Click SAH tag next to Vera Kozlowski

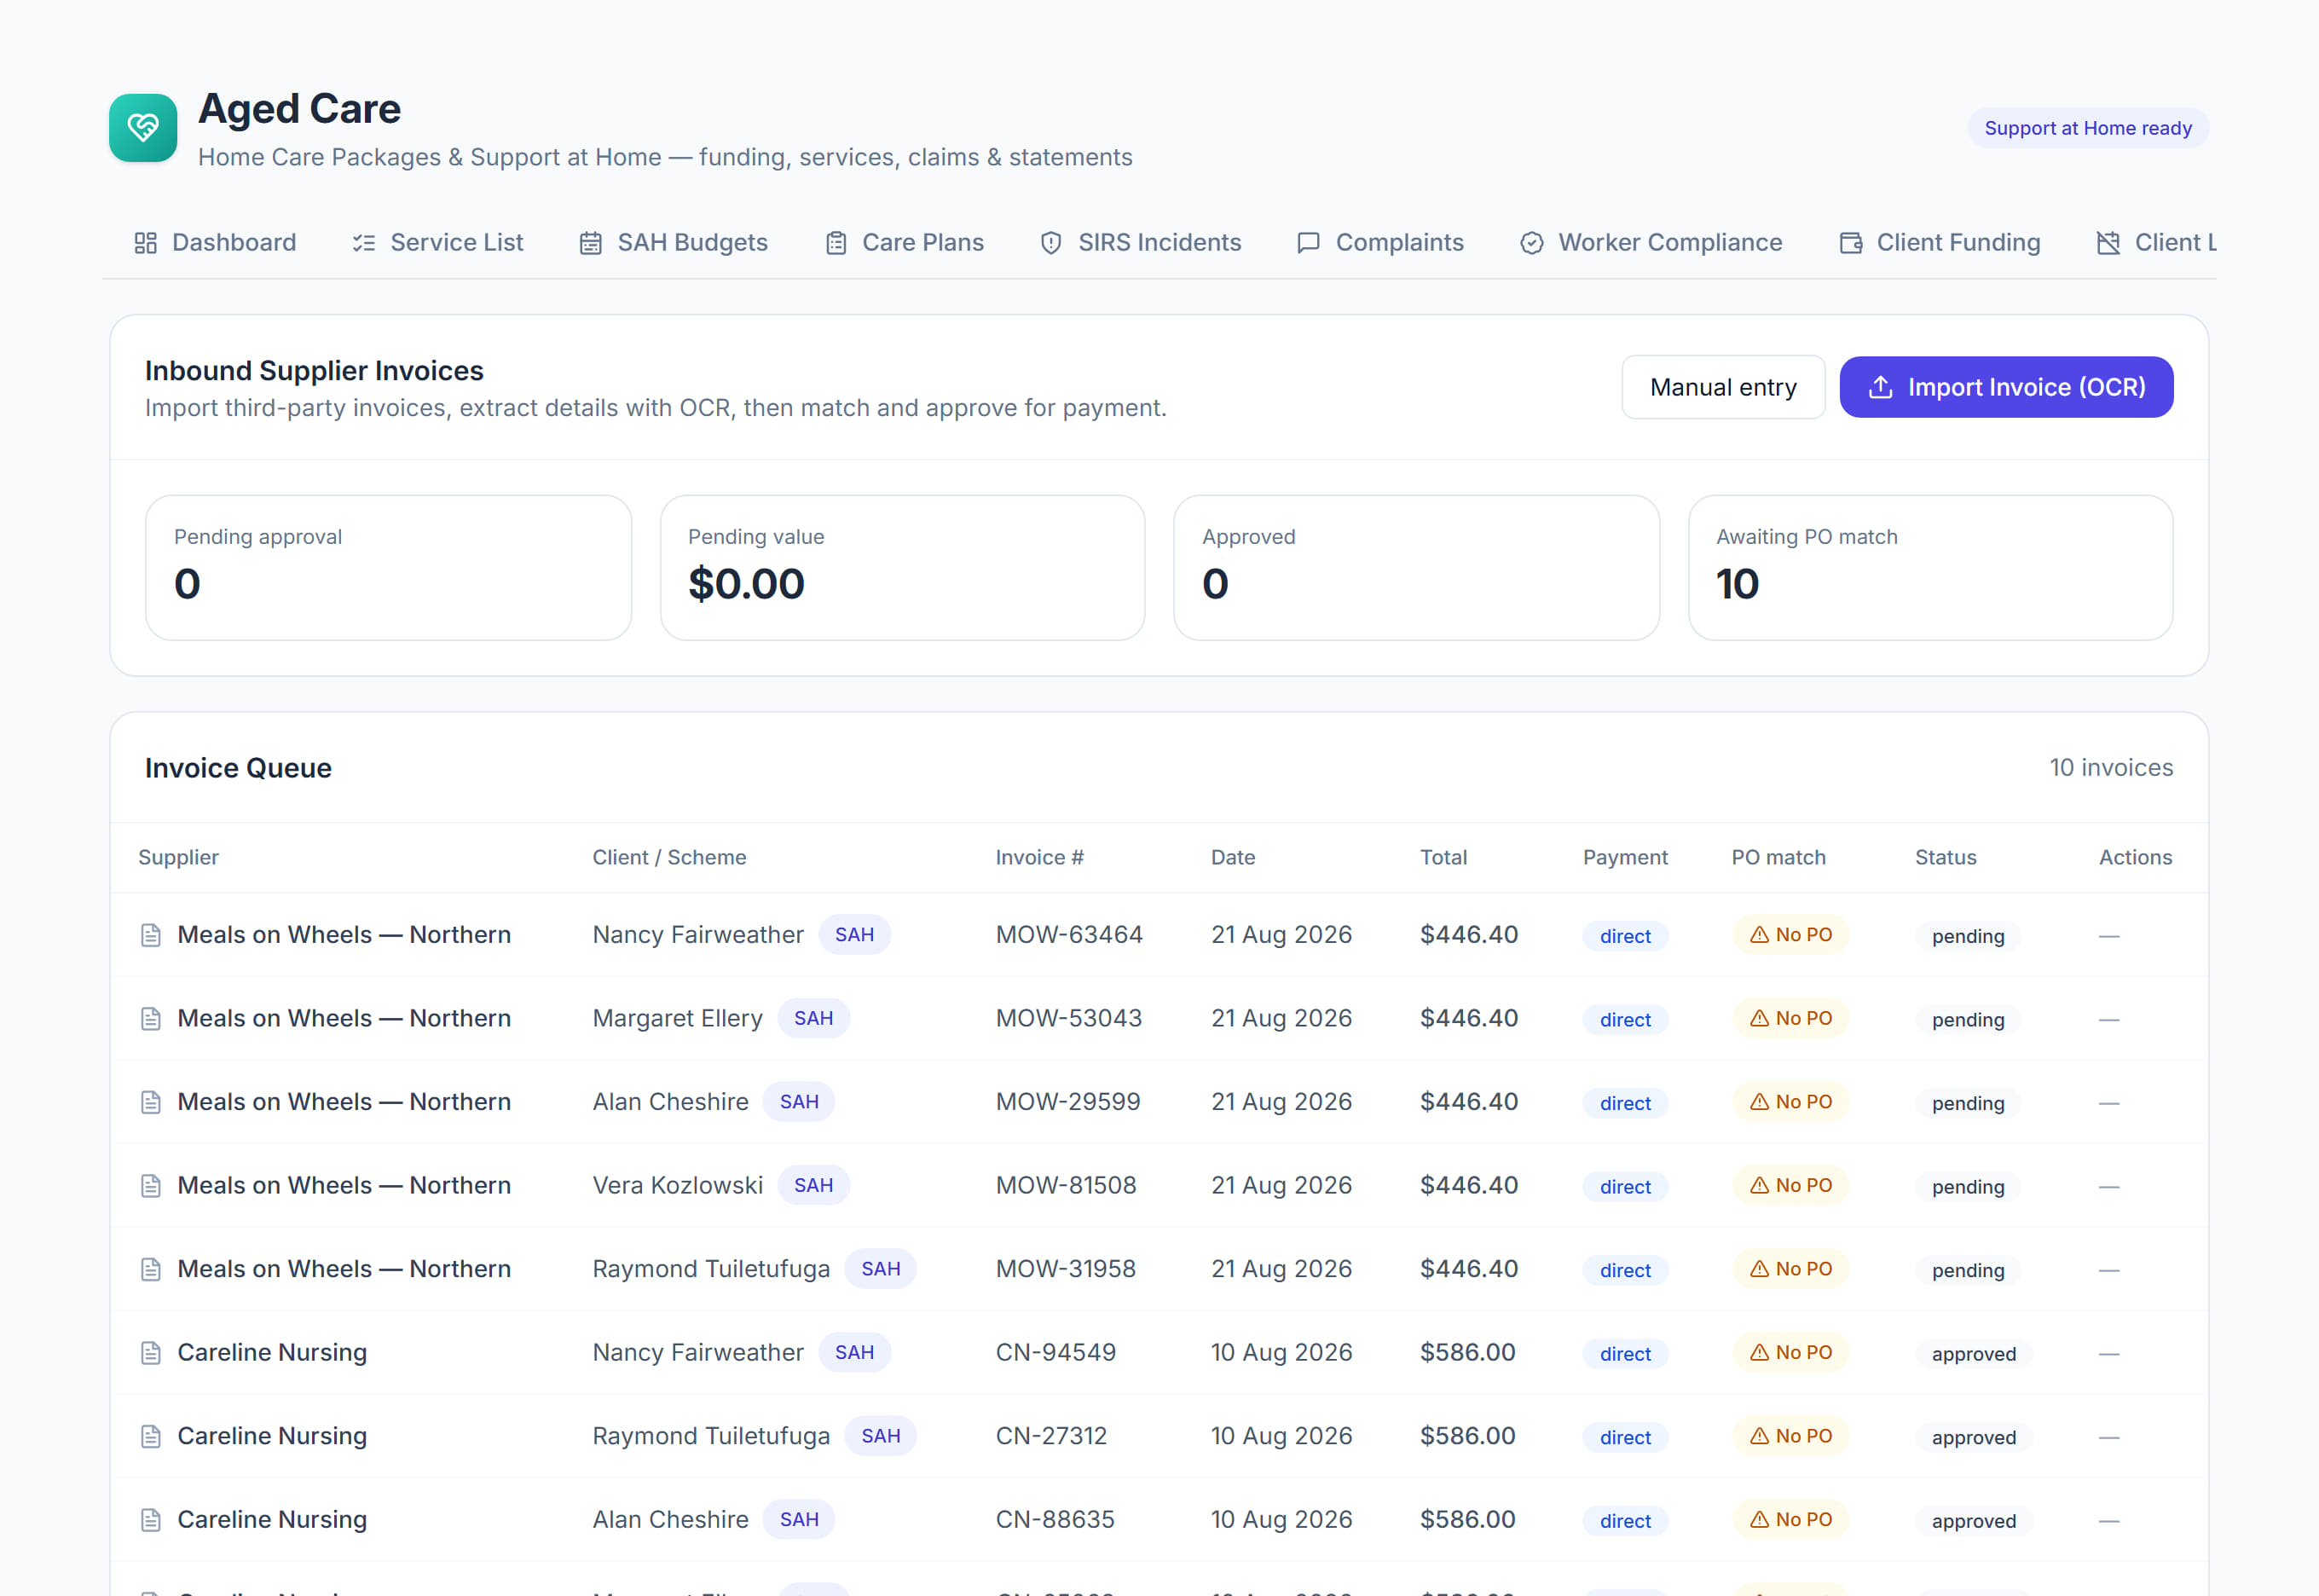click(814, 1186)
